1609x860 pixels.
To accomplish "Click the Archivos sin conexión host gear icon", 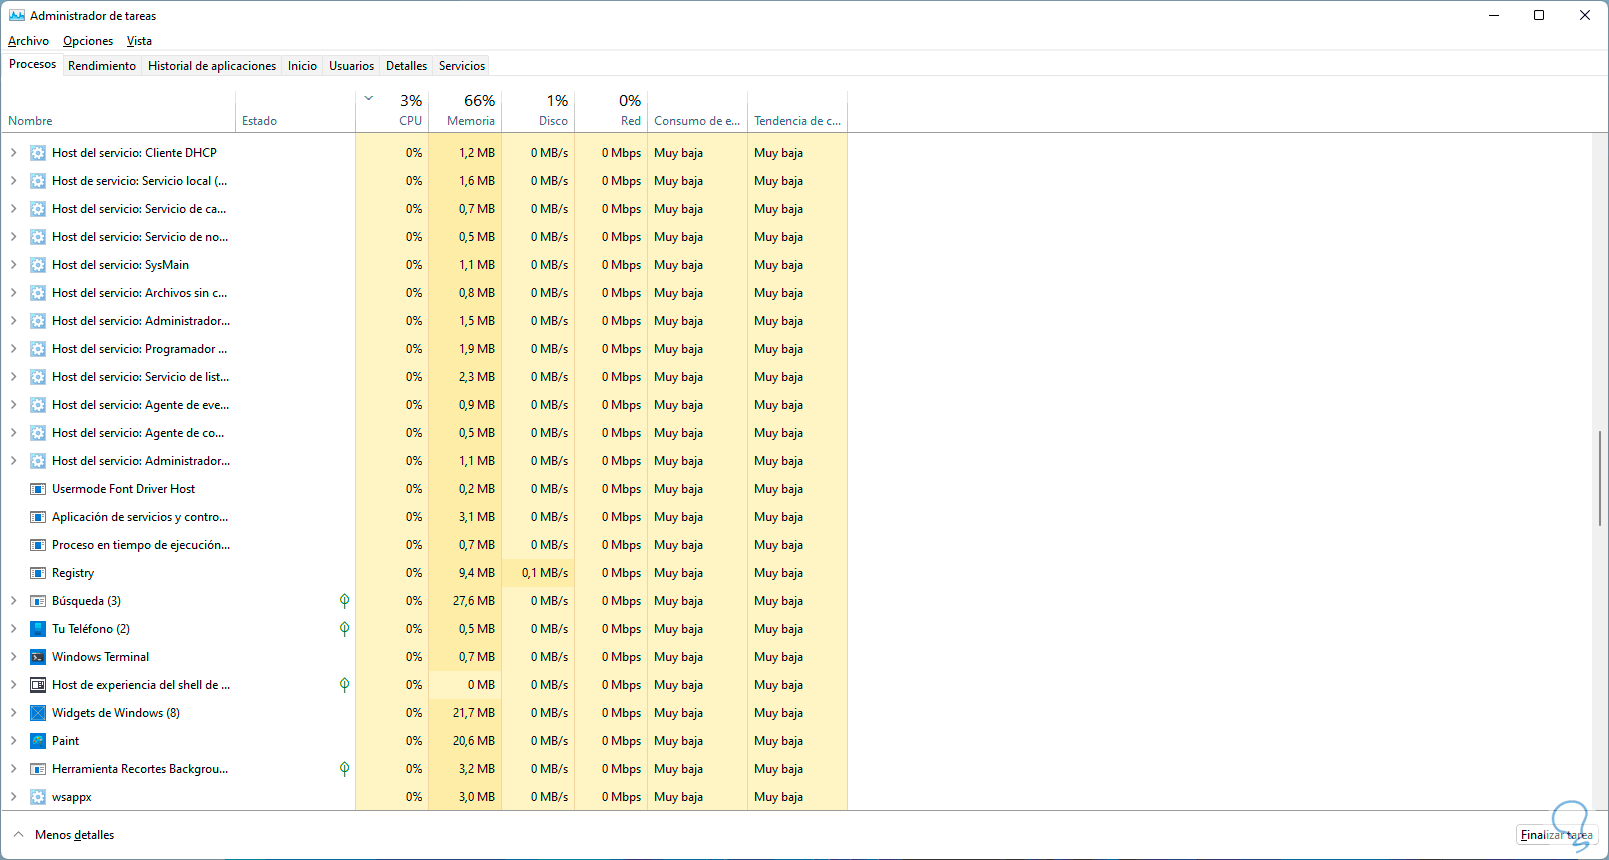I will pos(38,293).
